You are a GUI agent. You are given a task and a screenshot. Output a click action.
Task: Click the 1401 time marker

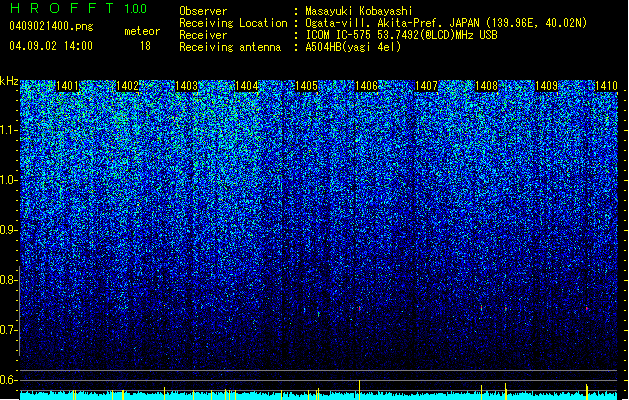(x=67, y=86)
